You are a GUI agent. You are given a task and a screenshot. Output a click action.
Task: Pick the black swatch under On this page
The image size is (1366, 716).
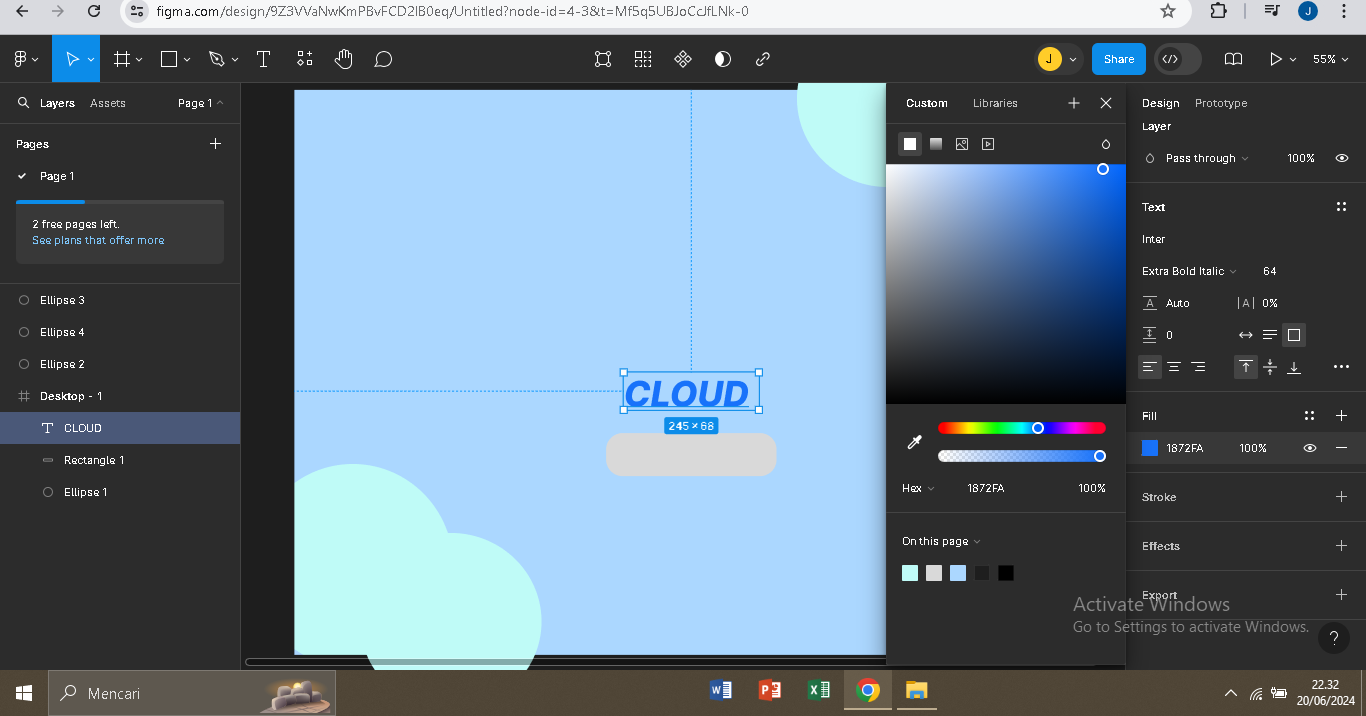coord(1006,573)
